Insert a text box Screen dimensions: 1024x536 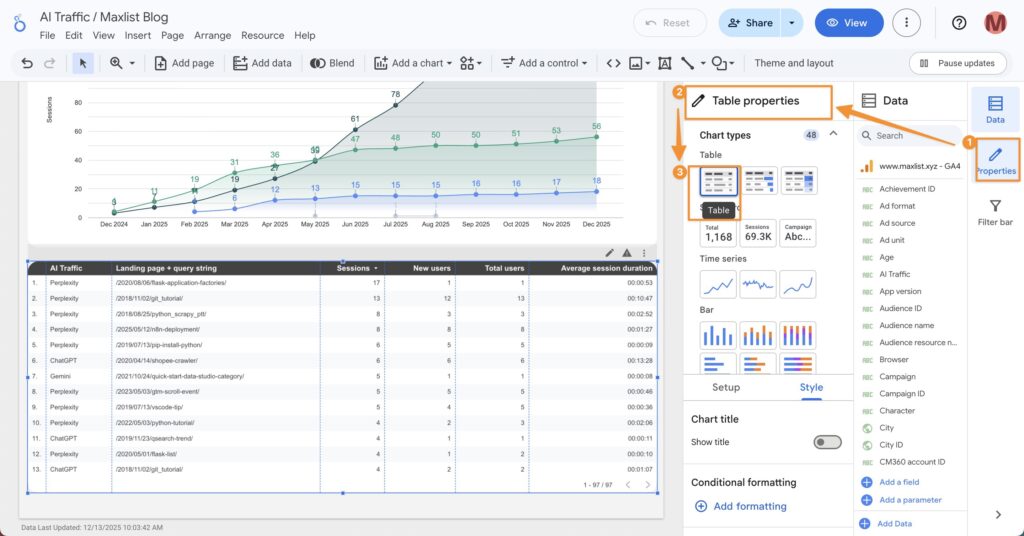(665, 63)
